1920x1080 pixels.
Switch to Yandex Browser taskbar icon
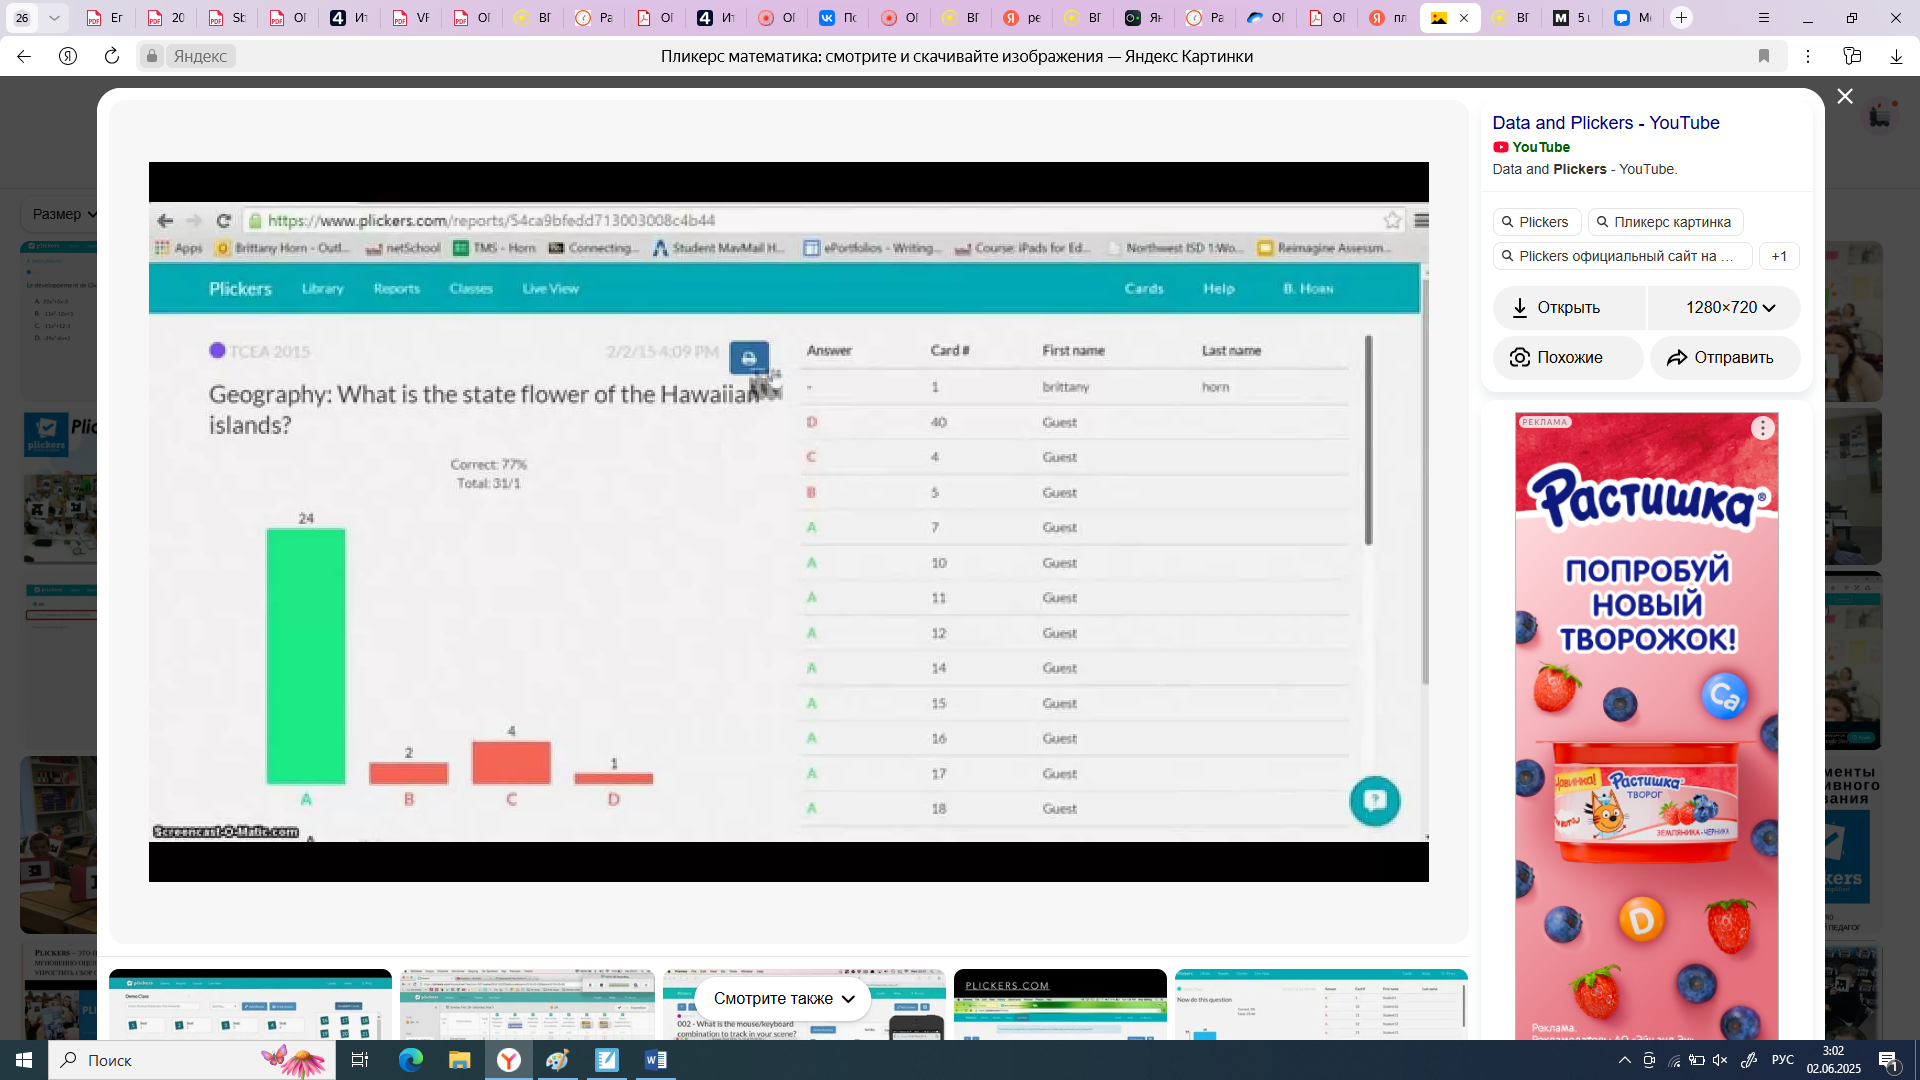(509, 1060)
